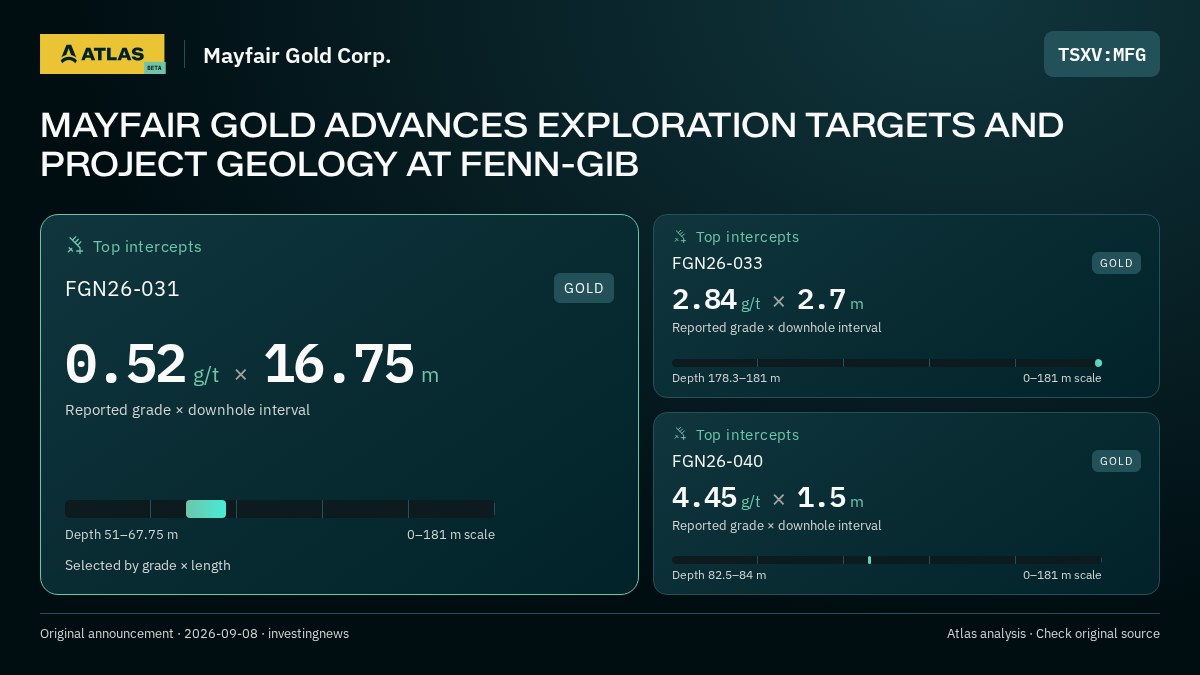Click the 4.45 g/t grade value
This screenshot has width=1200, height=675.
point(716,498)
